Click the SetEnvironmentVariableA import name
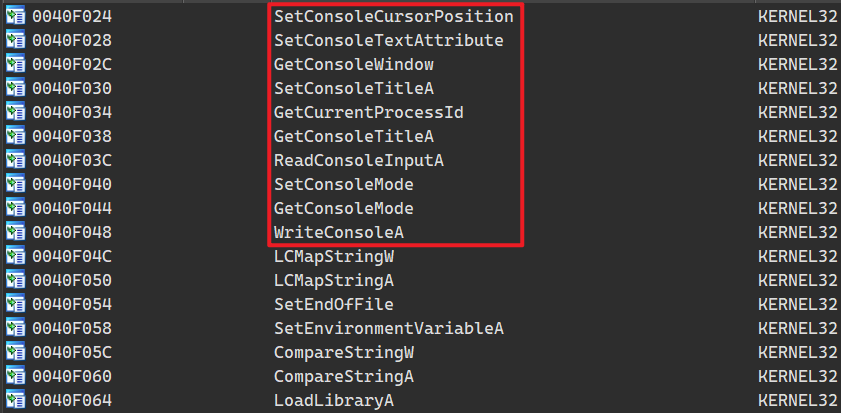 388,329
